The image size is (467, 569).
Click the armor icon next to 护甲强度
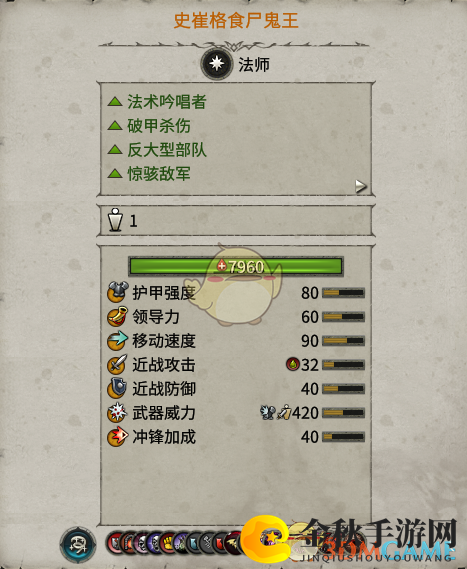(x=118, y=292)
